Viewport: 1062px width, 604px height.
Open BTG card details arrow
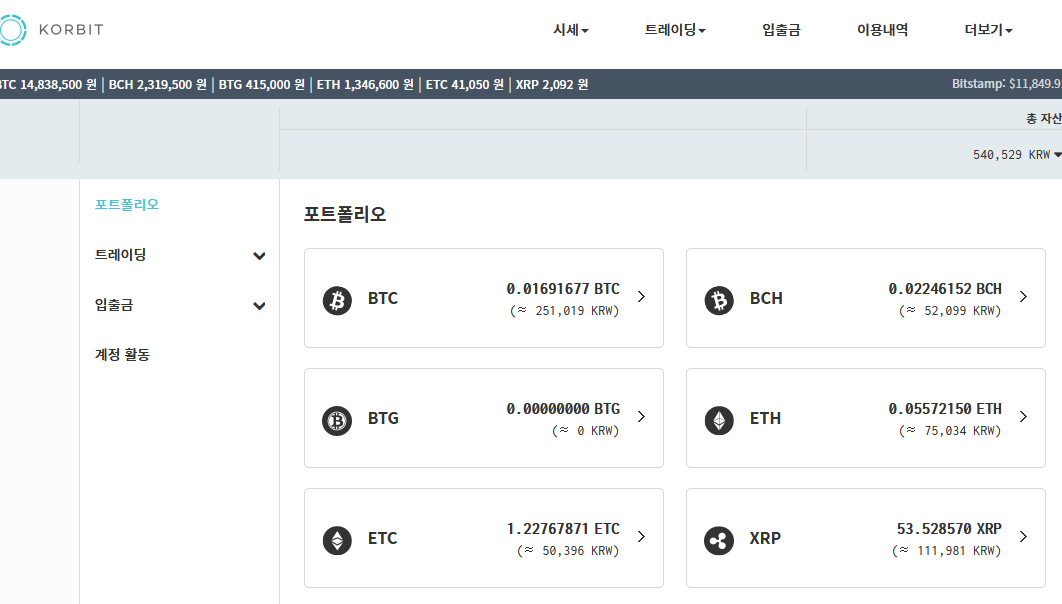[641, 416]
